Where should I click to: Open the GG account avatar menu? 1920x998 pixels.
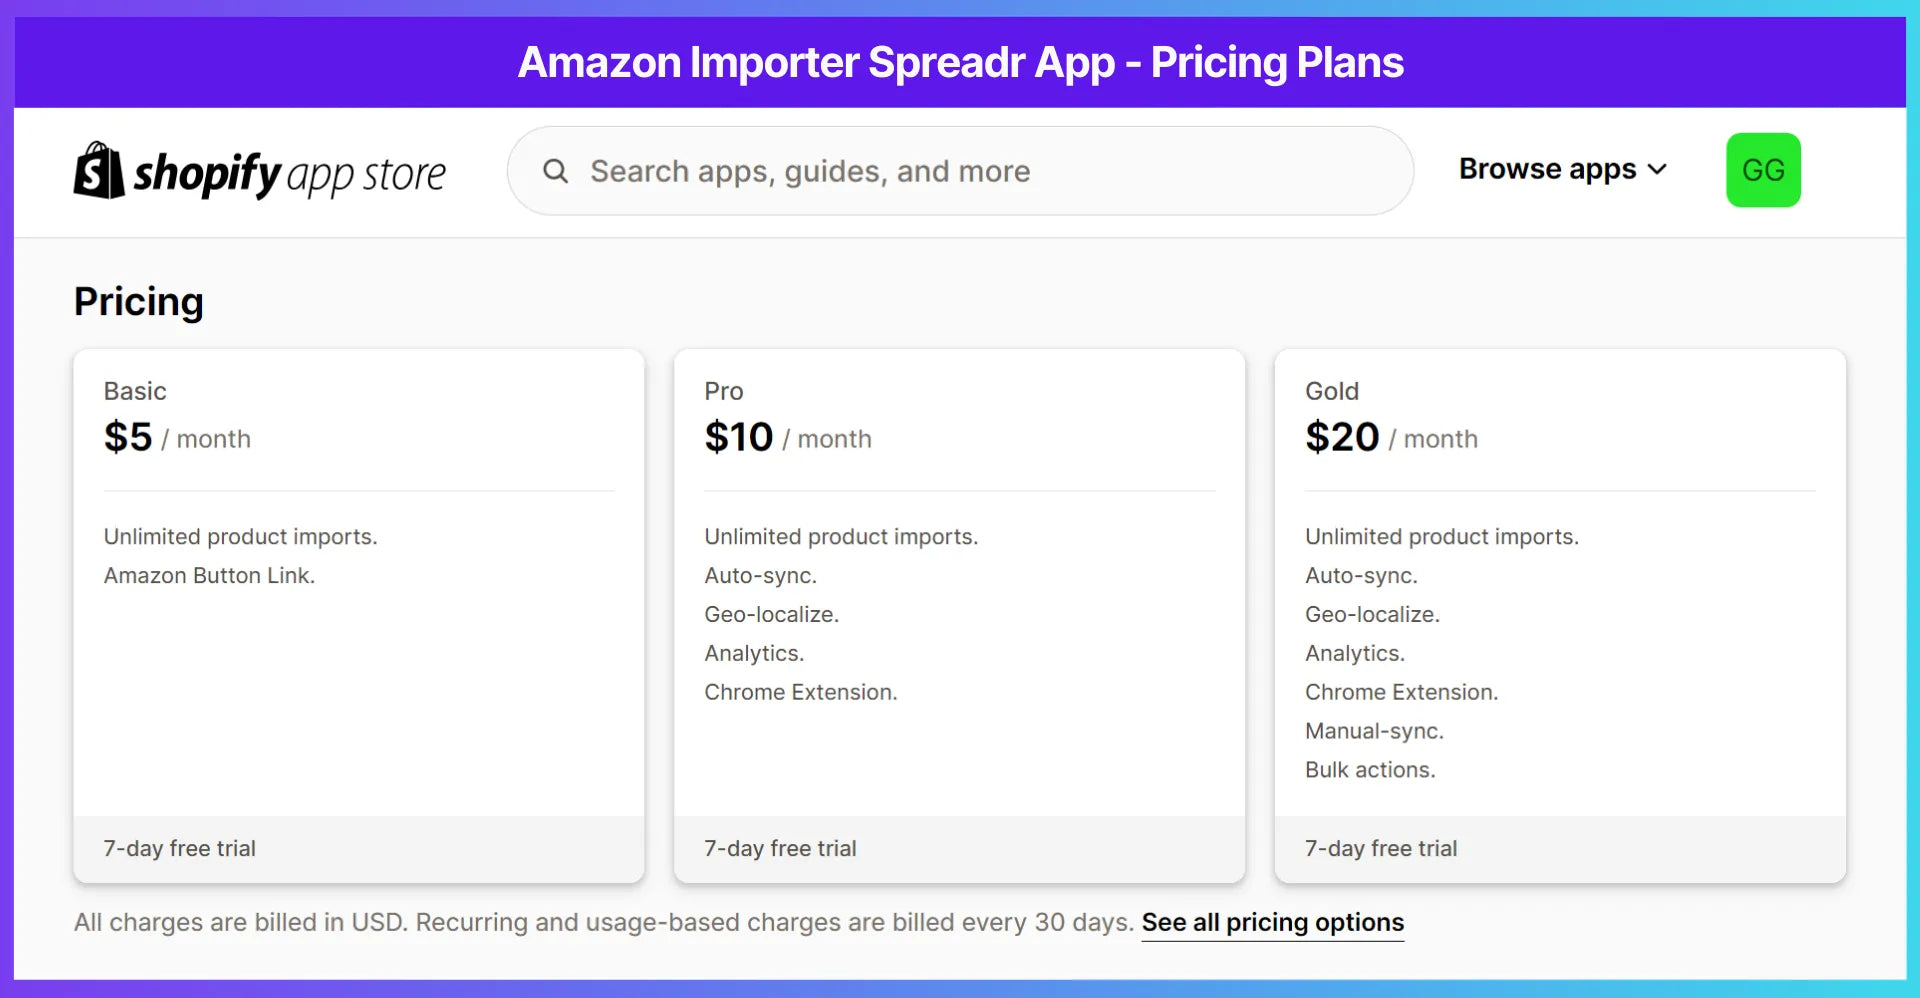coord(1763,169)
